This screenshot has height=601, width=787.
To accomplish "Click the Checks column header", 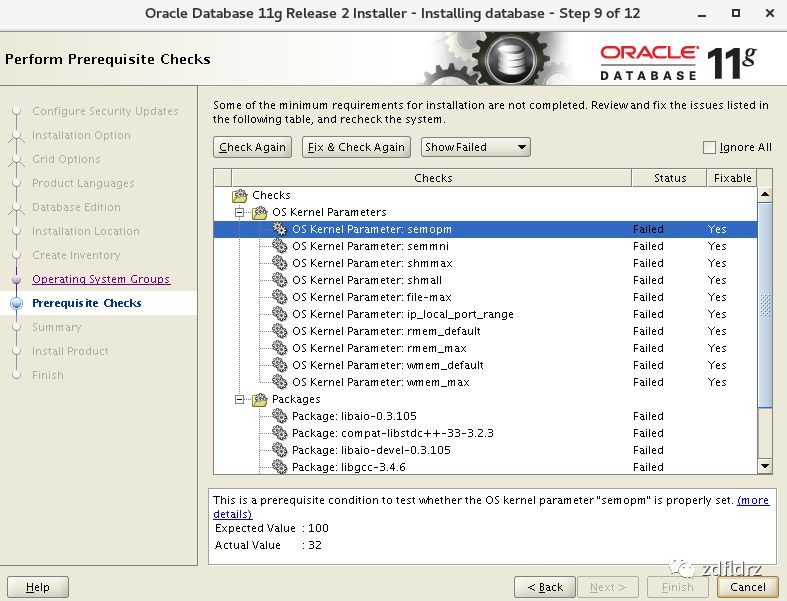I will click(x=433, y=178).
